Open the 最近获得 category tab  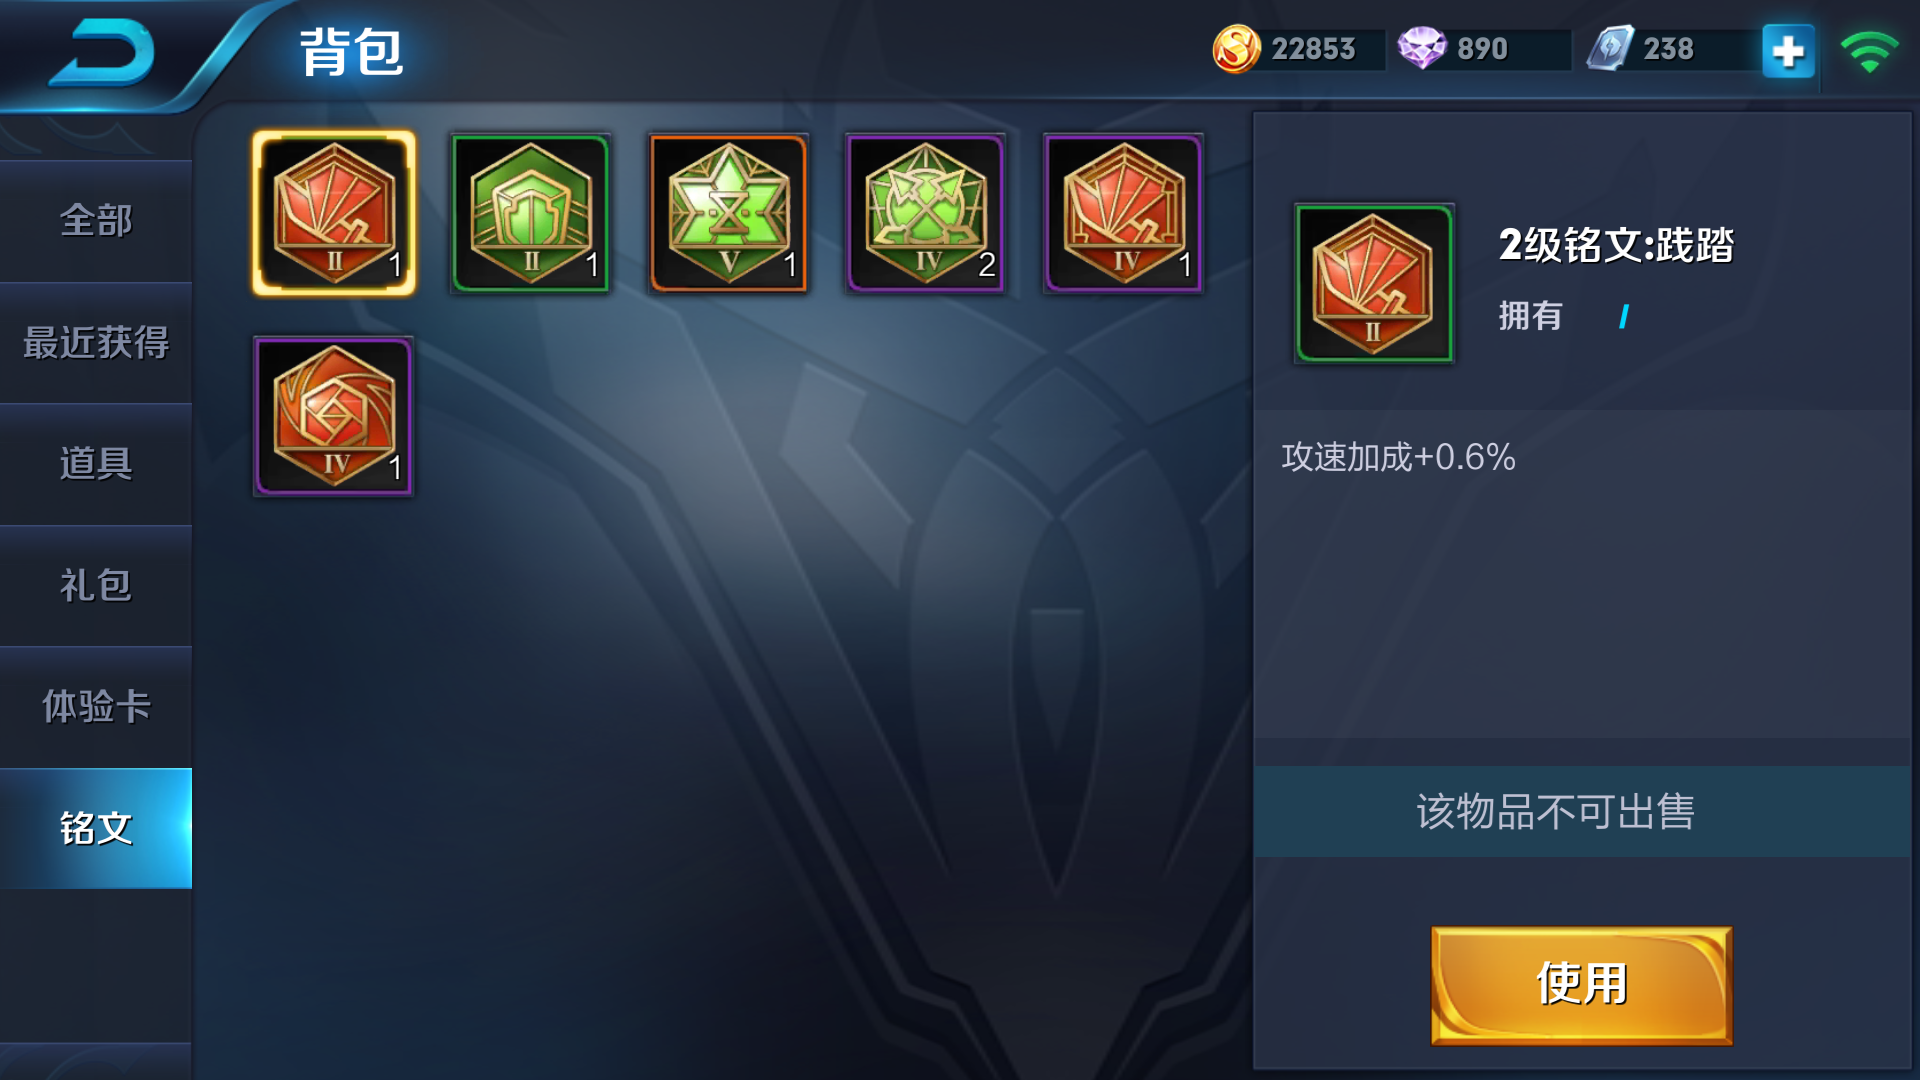point(96,343)
